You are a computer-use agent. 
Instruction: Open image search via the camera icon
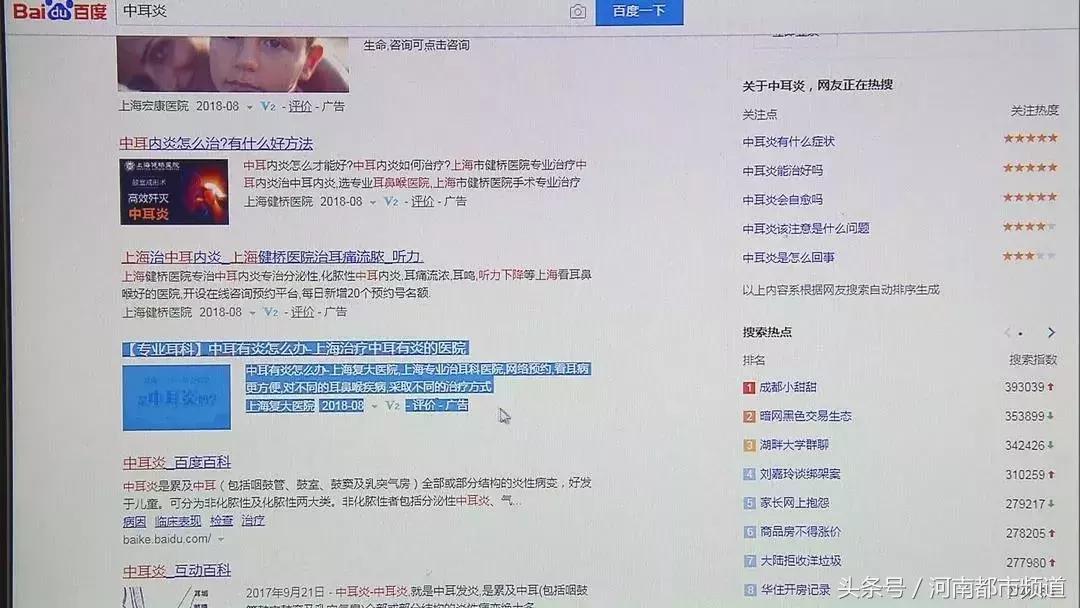580,13
